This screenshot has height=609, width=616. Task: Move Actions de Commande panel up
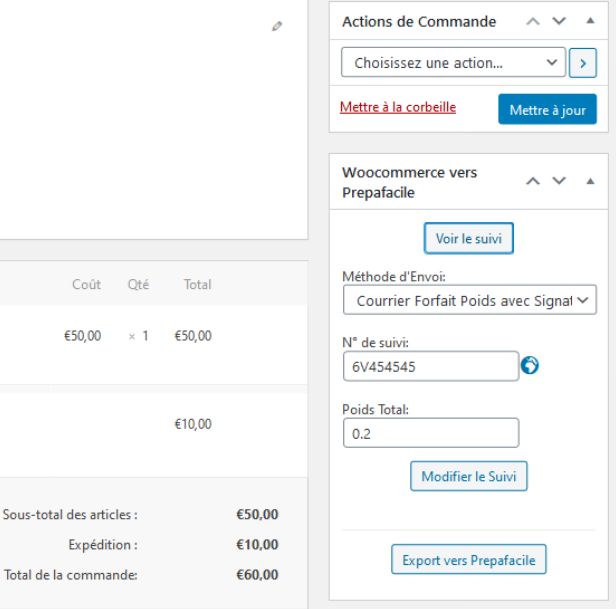(533, 21)
